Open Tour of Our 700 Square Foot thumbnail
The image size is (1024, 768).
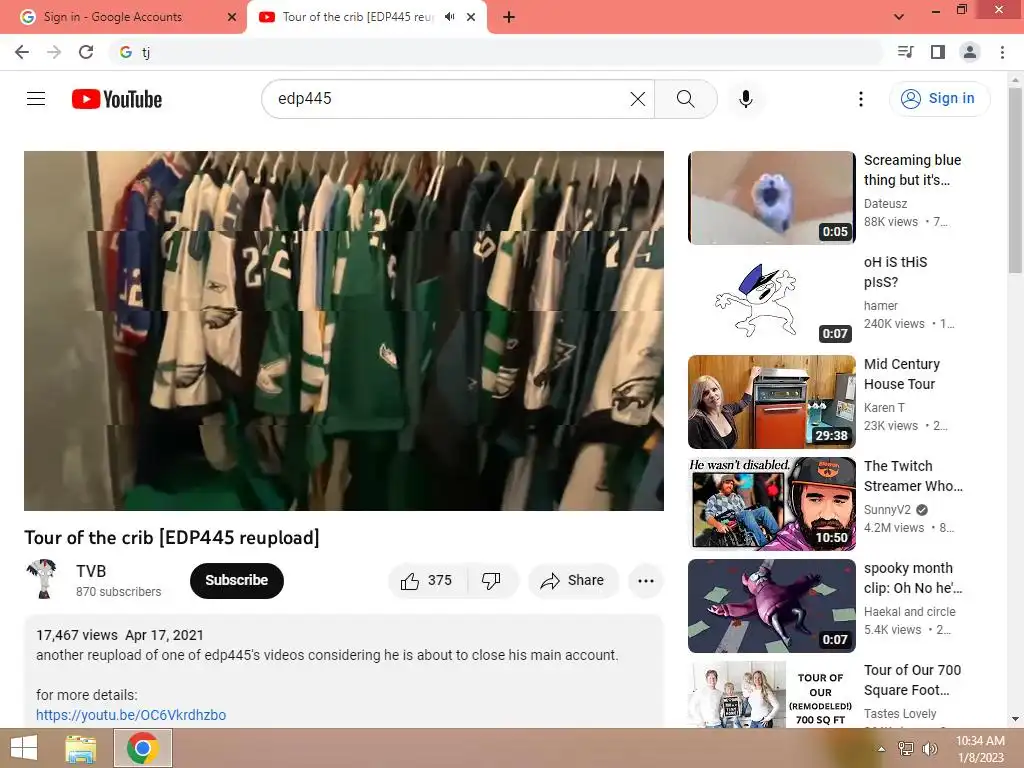click(x=771, y=694)
